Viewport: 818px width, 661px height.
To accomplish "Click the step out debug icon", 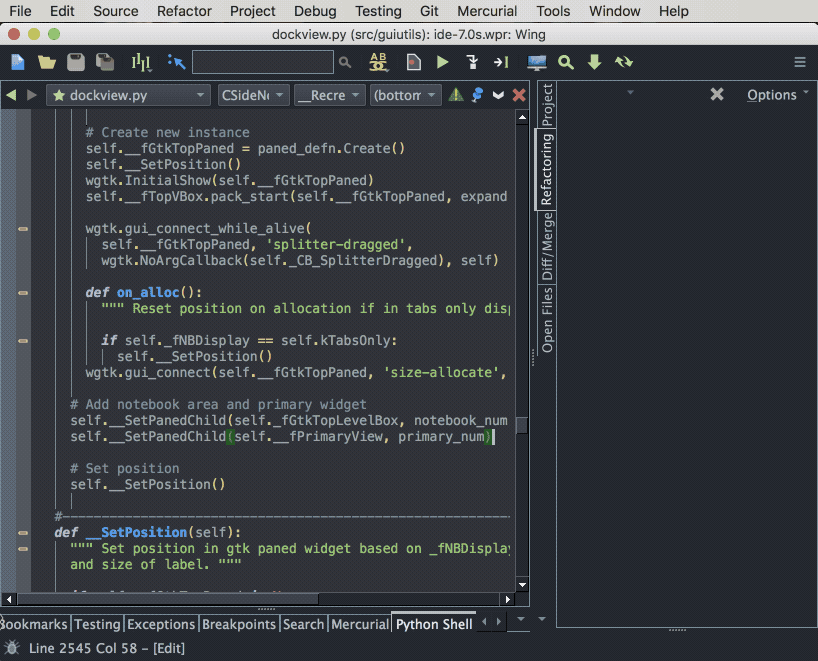I will point(501,62).
